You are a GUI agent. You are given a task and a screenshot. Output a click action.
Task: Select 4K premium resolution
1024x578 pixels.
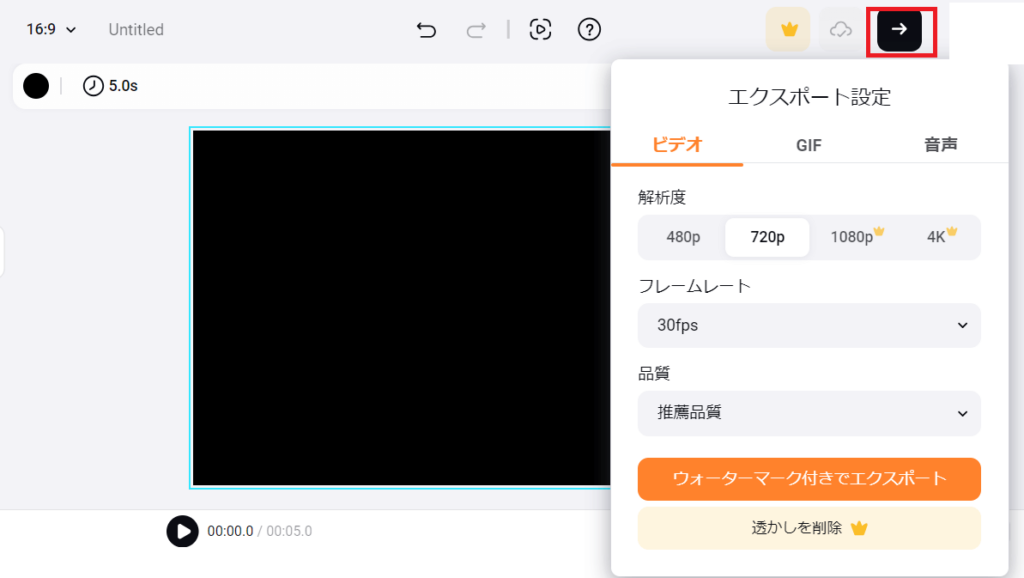941,237
